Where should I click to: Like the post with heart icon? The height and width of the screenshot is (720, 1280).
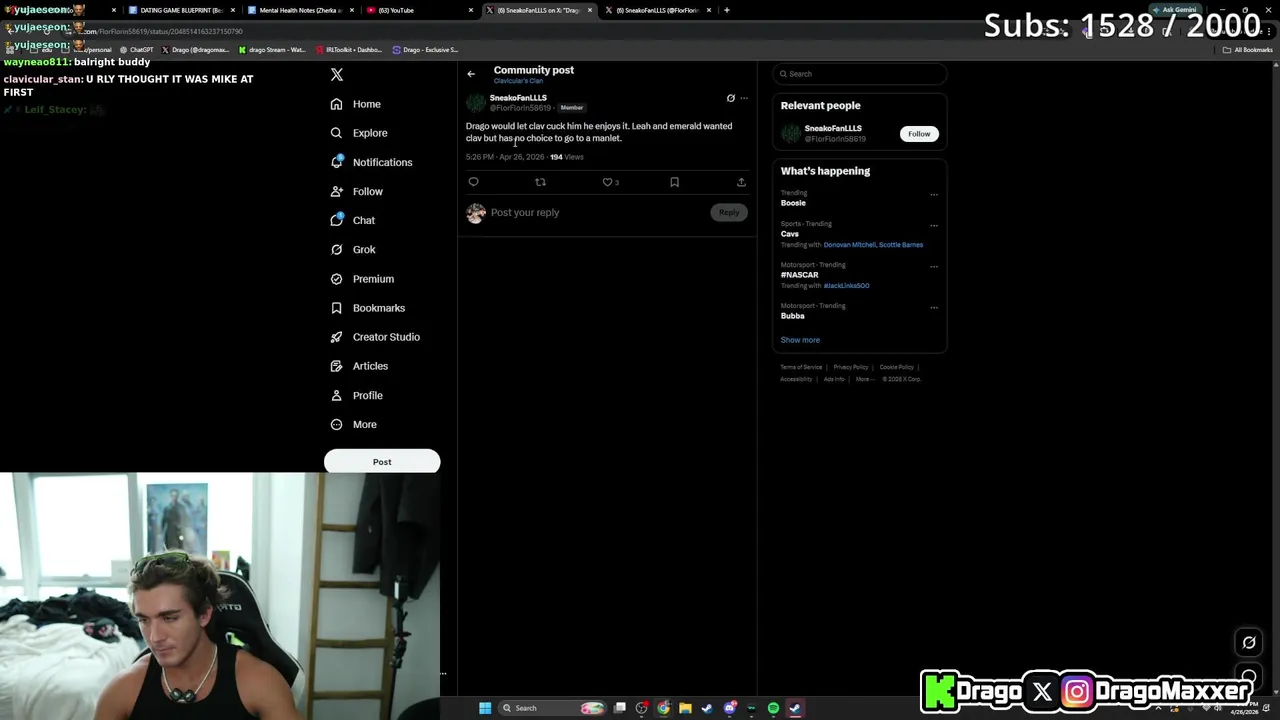tap(607, 182)
